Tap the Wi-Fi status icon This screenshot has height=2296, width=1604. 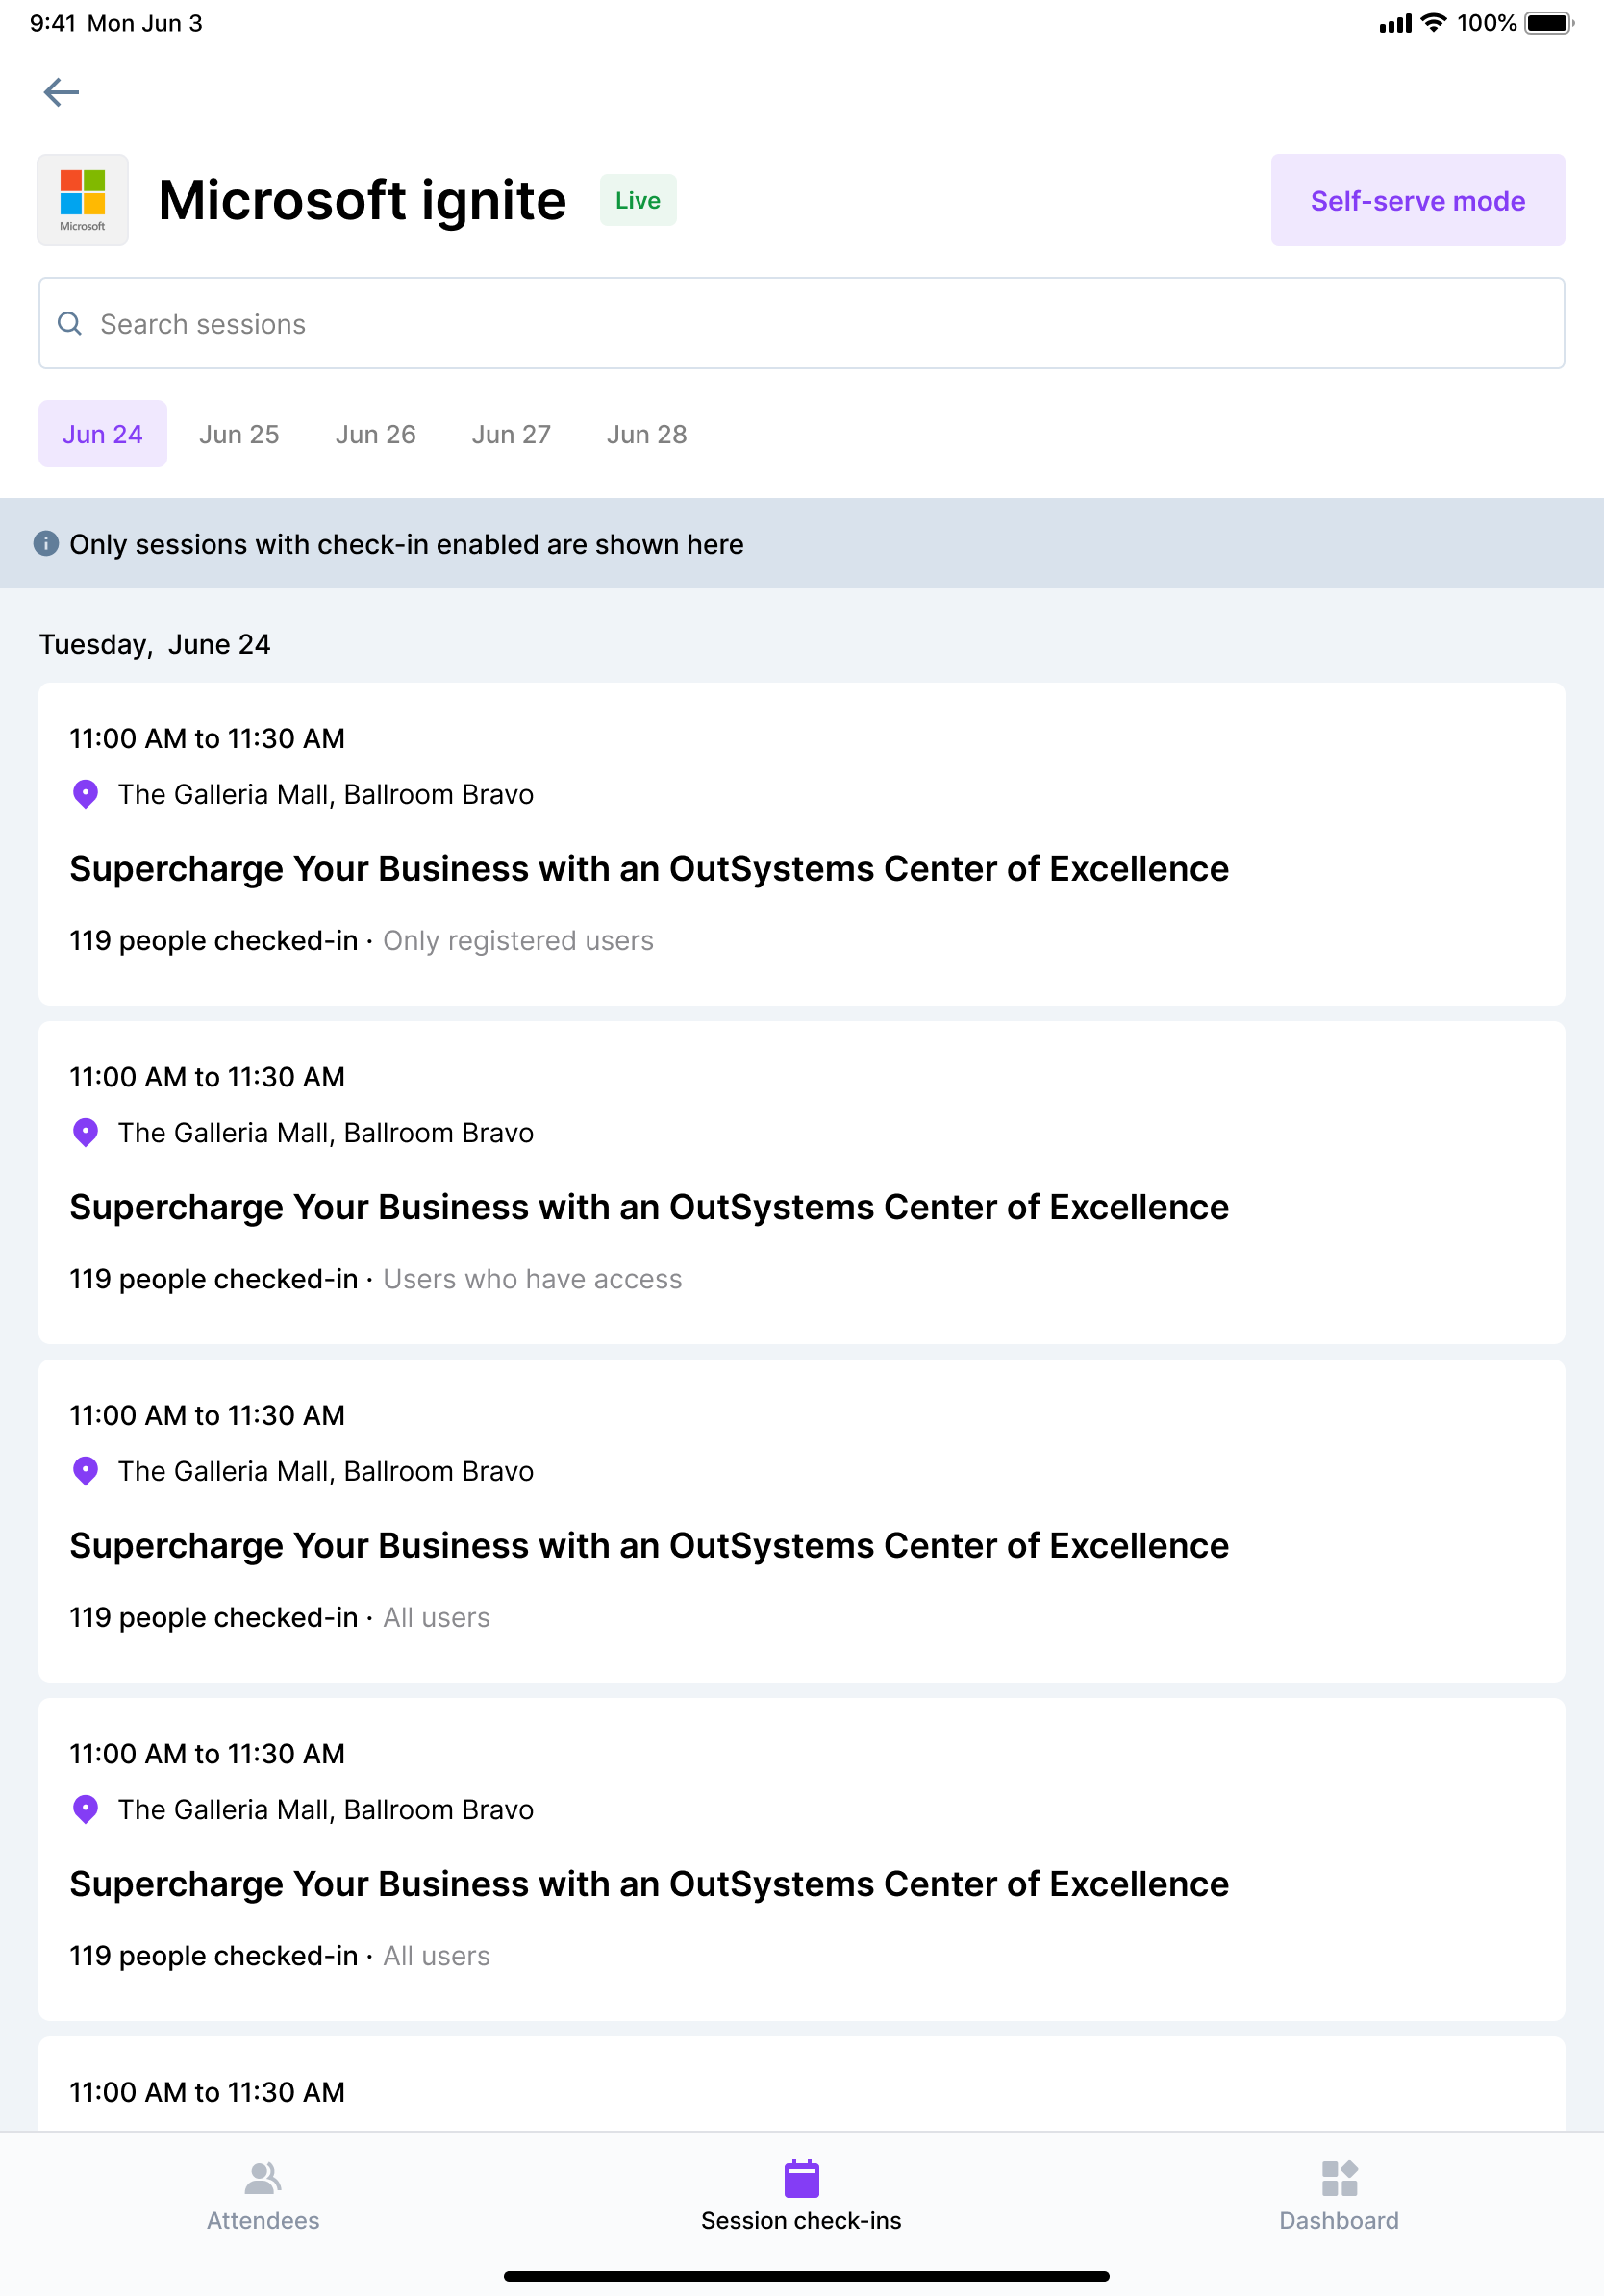pyautogui.click(x=1434, y=23)
